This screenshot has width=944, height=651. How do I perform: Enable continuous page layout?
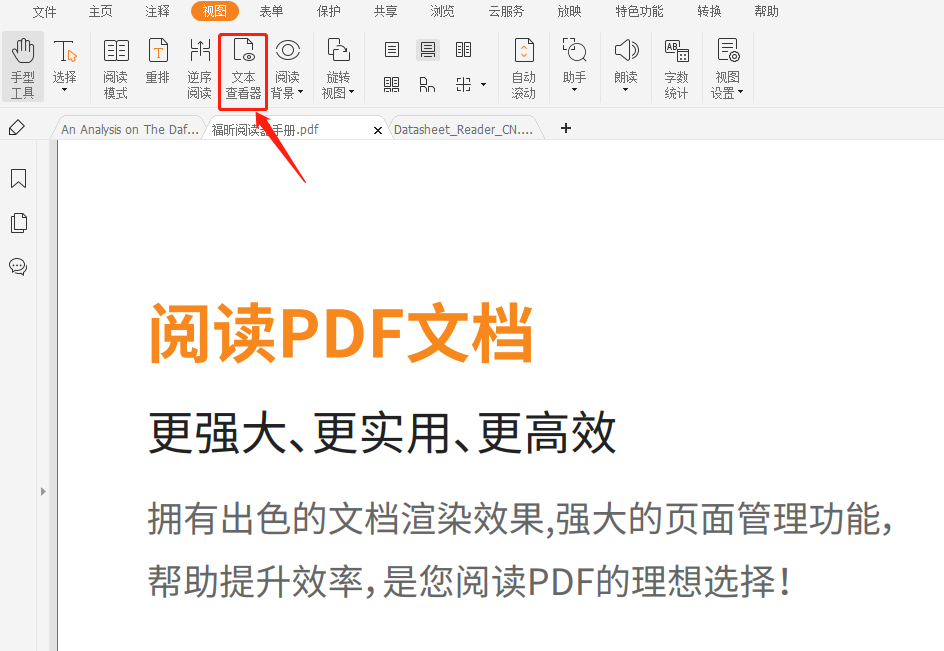pos(428,49)
